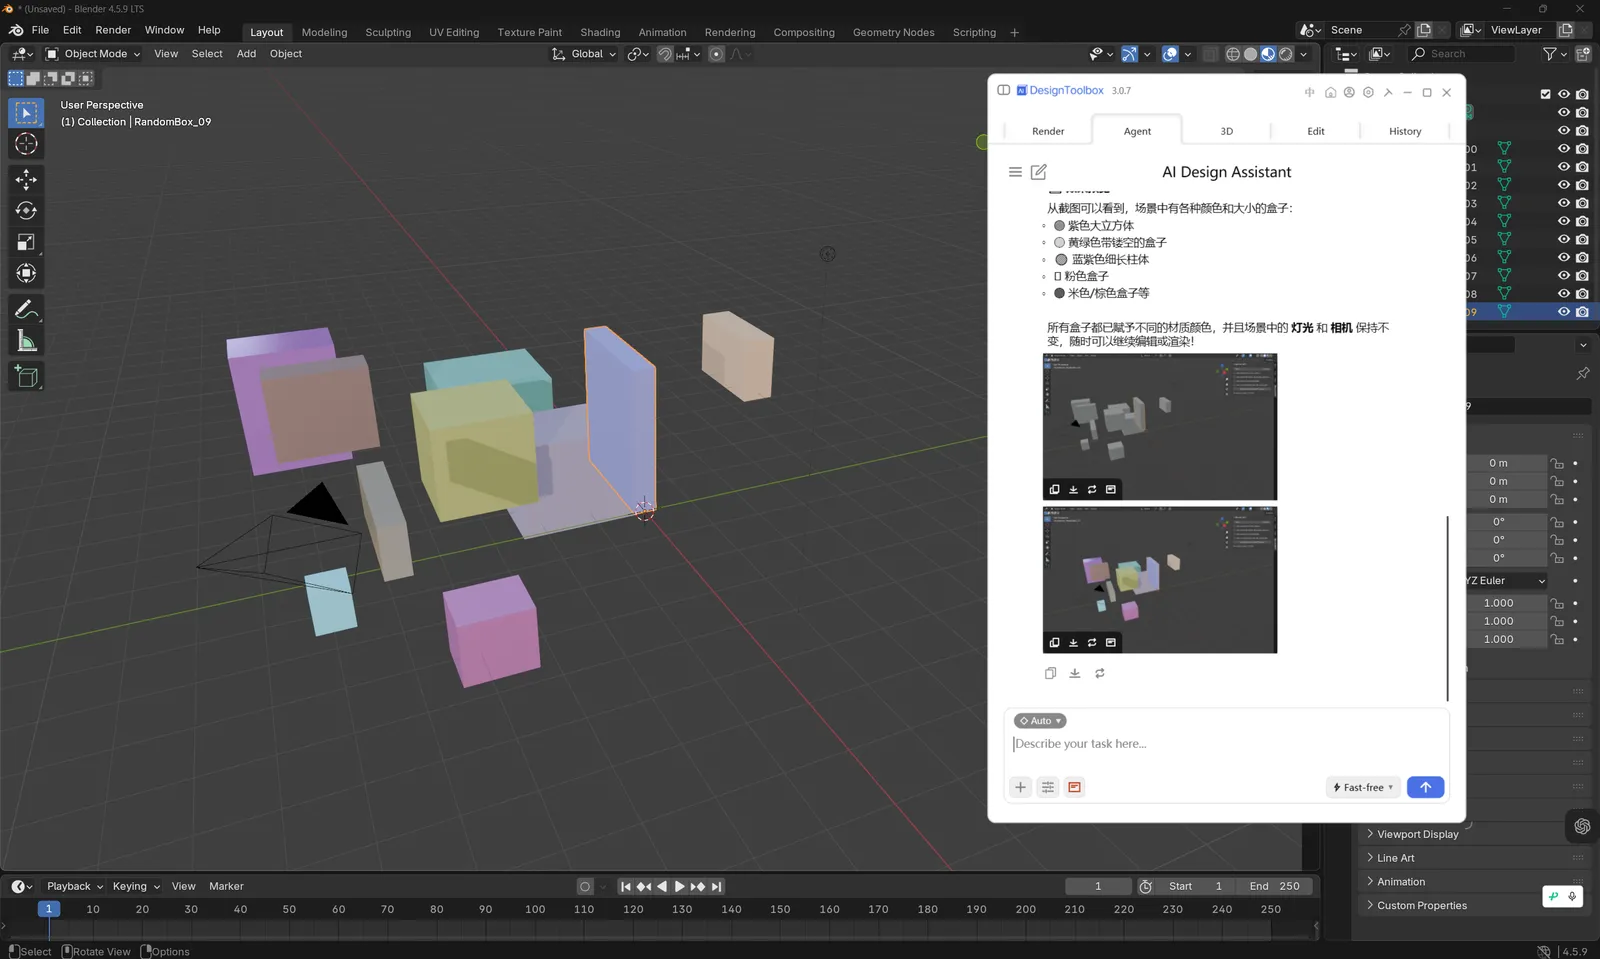Open the Auto mode dropdown in prompt box
This screenshot has width=1600, height=959.
click(x=1040, y=721)
